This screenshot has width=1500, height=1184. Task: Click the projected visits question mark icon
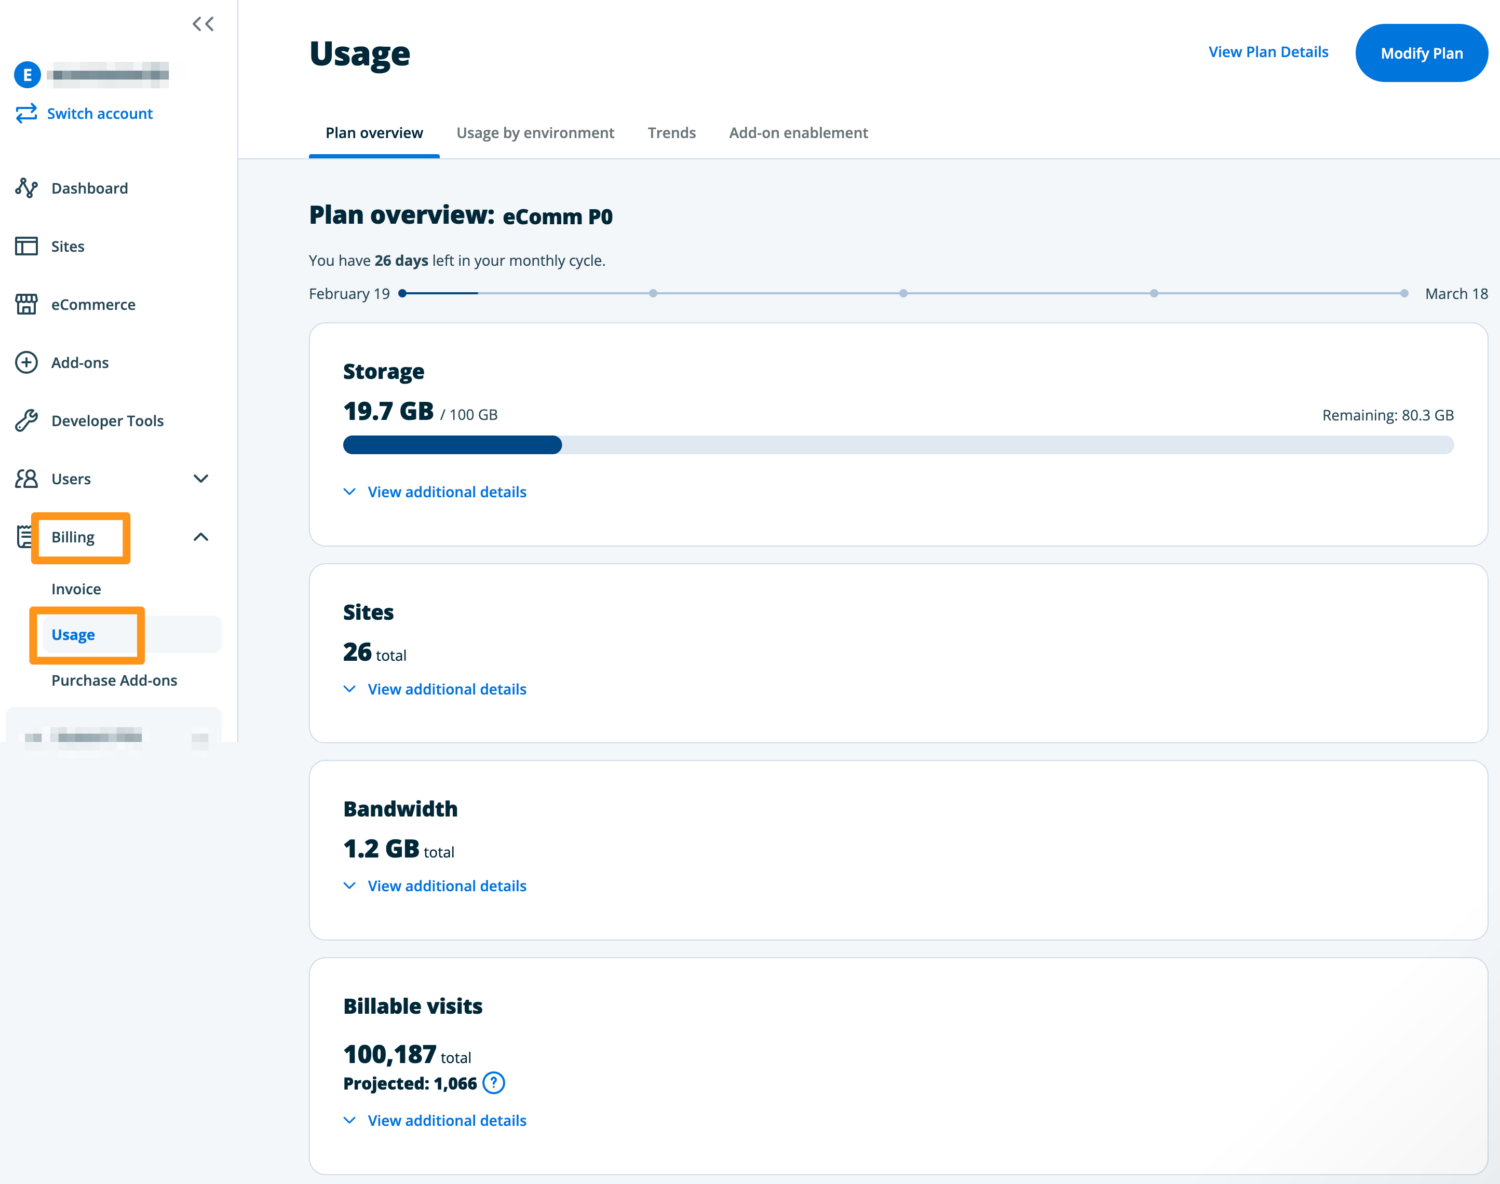[x=492, y=1083]
